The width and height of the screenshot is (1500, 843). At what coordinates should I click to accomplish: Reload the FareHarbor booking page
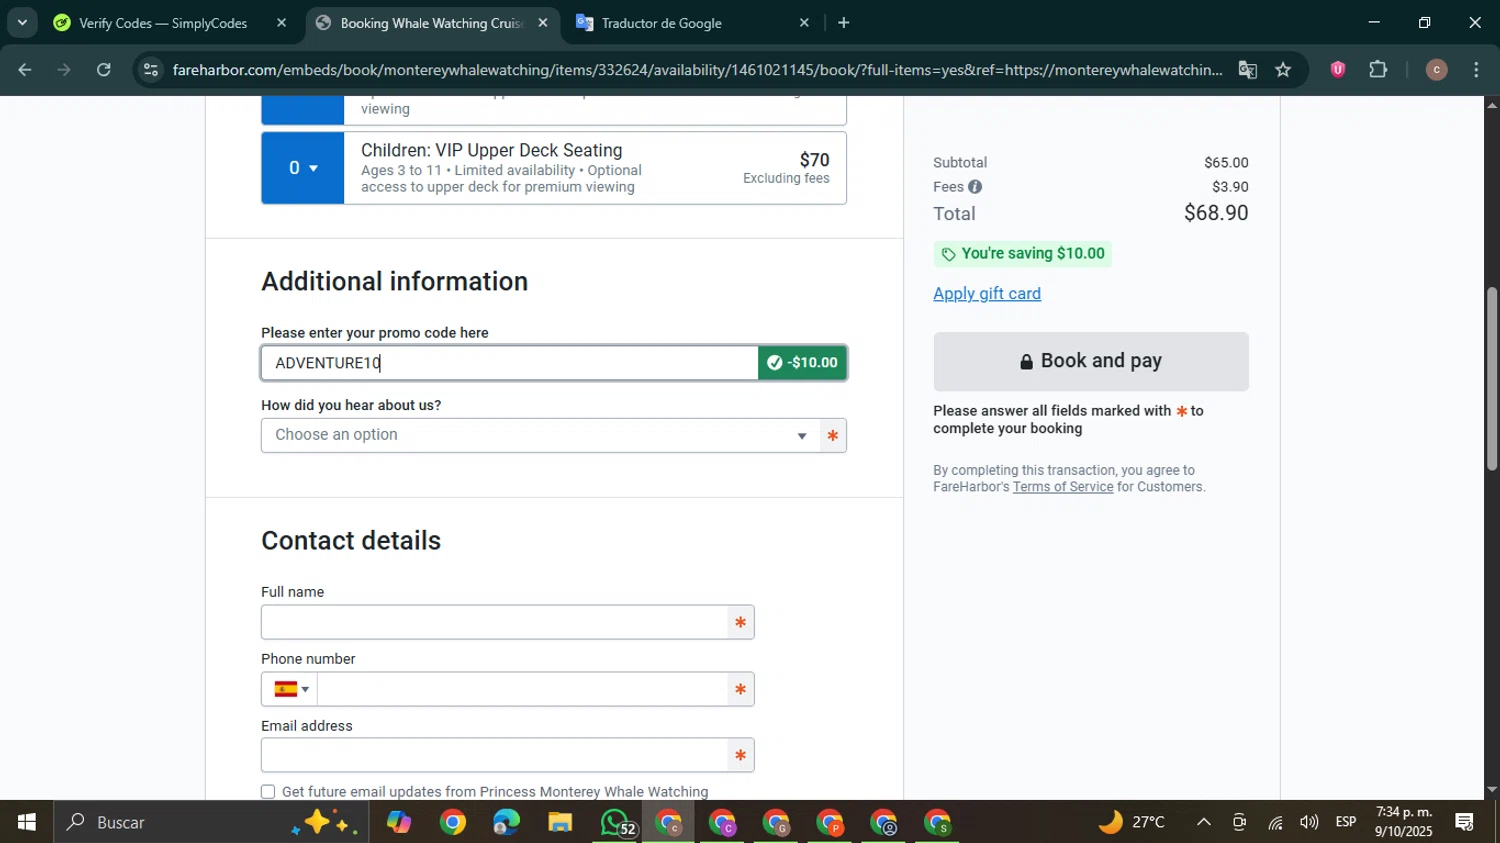104,70
